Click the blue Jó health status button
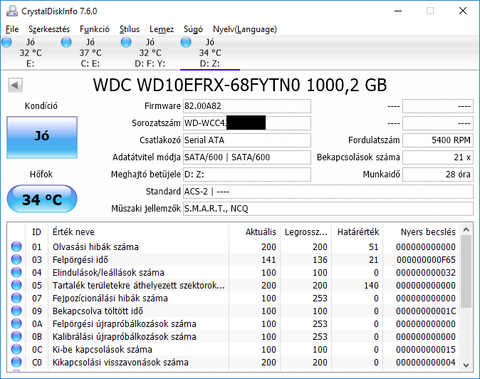Image resolution: width=480 pixels, height=379 pixels. [x=42, y=137]
